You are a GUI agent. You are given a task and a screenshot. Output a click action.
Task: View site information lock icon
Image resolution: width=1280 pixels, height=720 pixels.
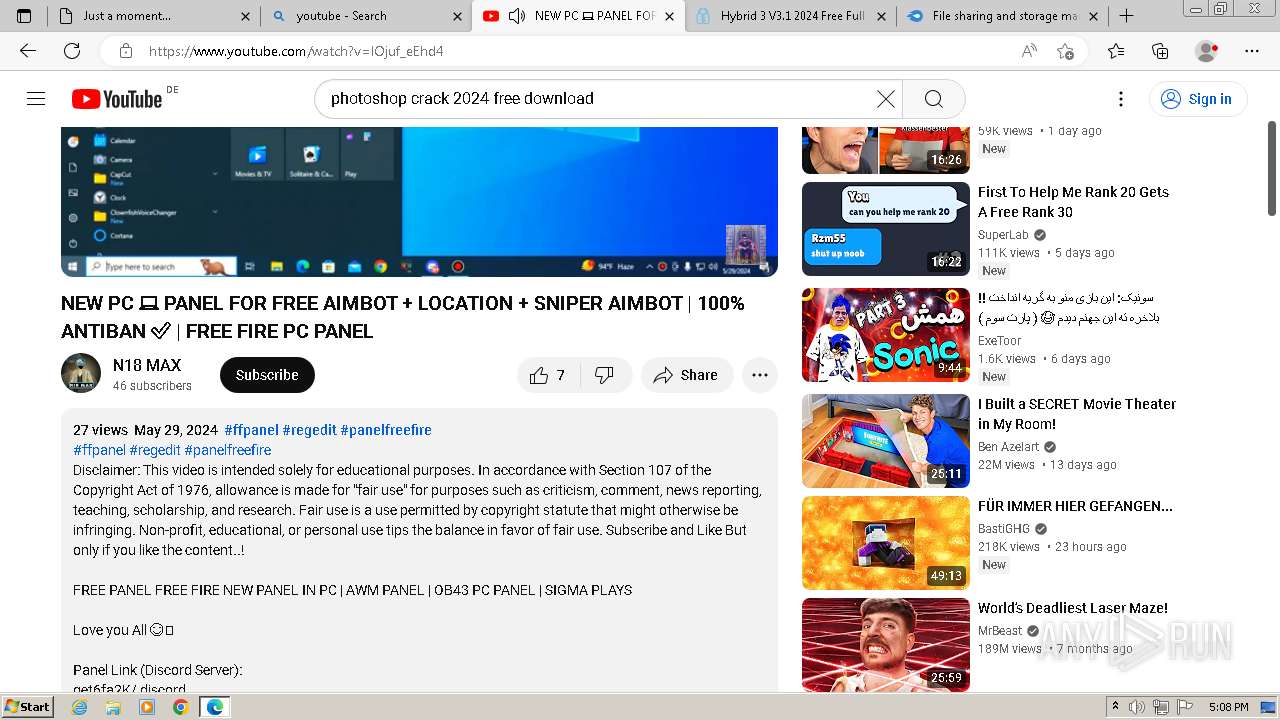point(126,51)
